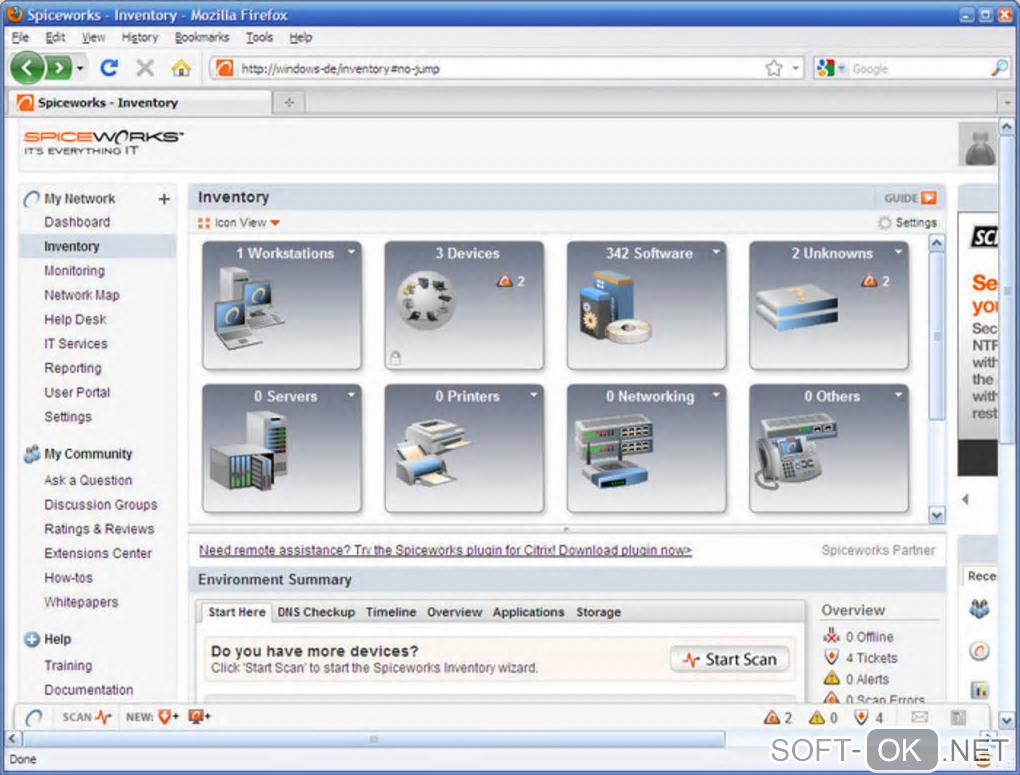Image resolution: width=1020 pixels, height=775 pixels.
Task: Collapse the right ad panel arrow
Action: tap(965, 499)
